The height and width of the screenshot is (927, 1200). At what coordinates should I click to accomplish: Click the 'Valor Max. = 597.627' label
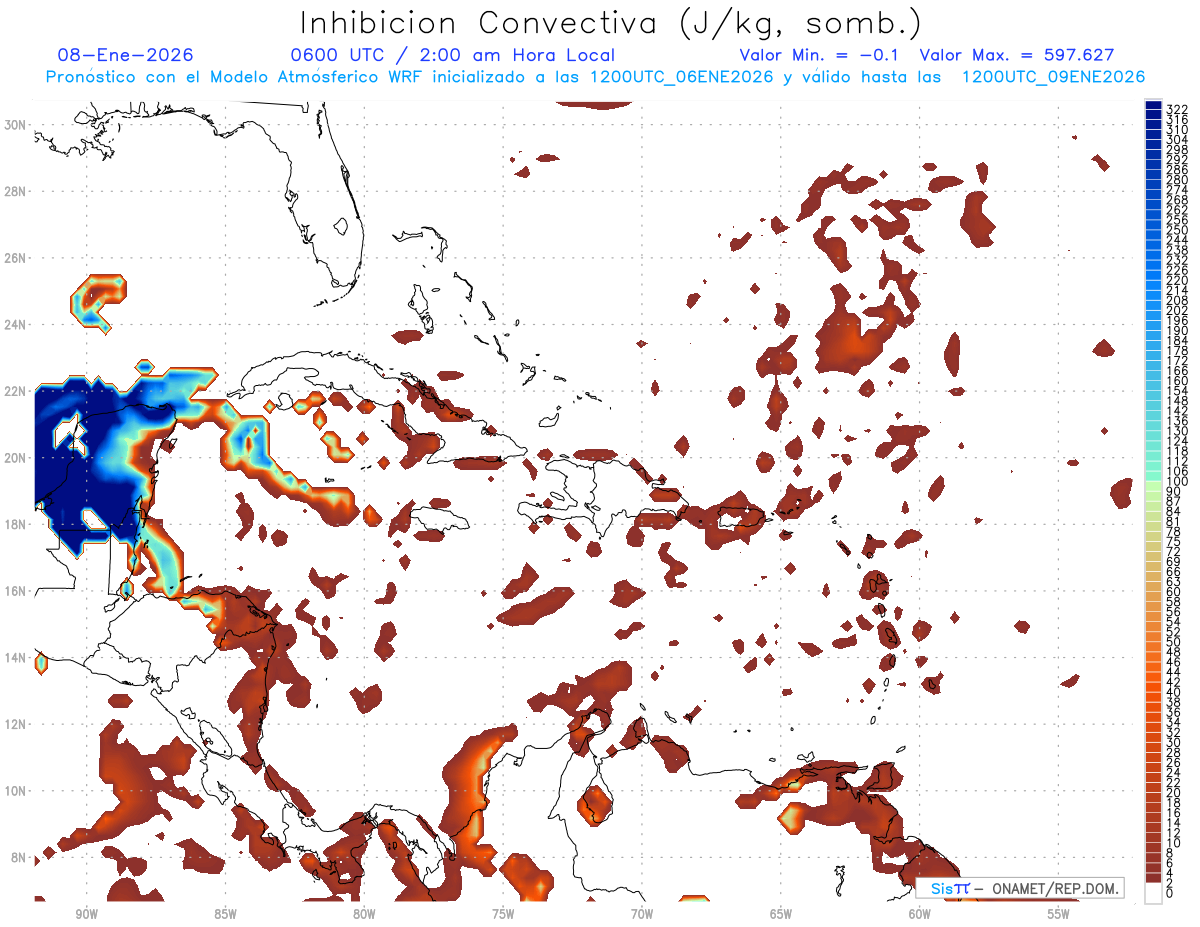tap(1017, 55)
